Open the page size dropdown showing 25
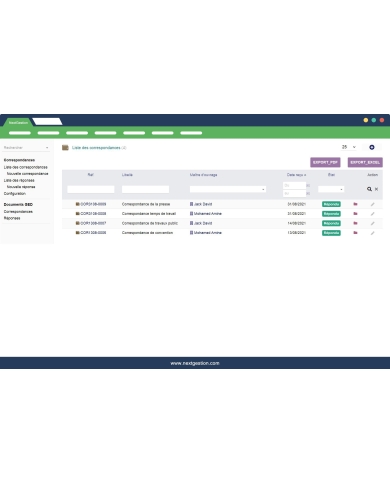 (349, 147)
